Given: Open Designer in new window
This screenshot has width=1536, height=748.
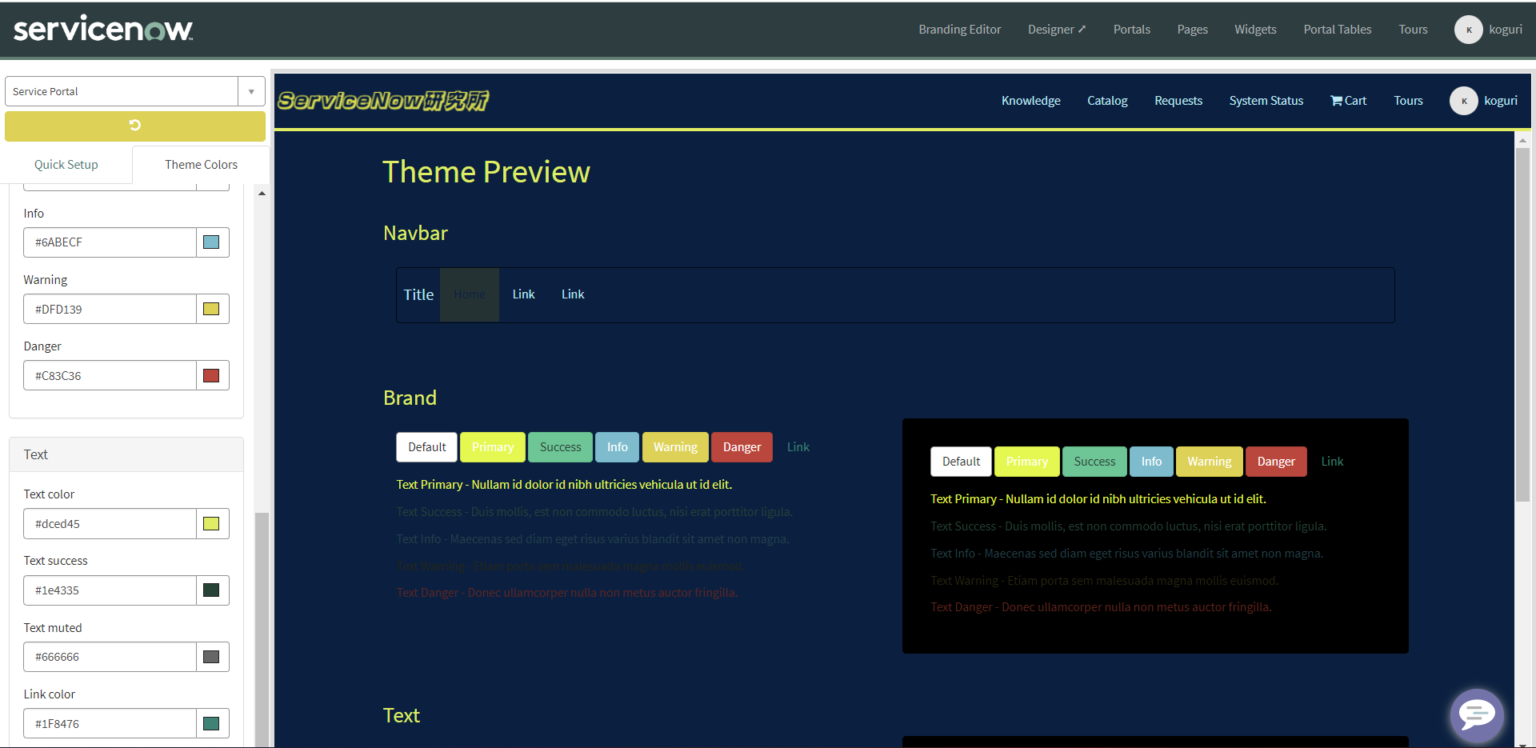Looking at the screenshot, I should coord(1056,29).
